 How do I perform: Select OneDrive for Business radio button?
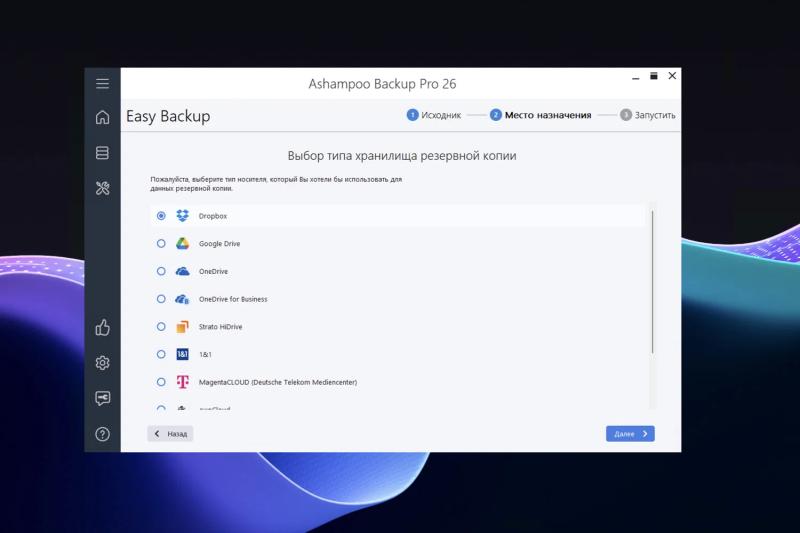point(161,299)
